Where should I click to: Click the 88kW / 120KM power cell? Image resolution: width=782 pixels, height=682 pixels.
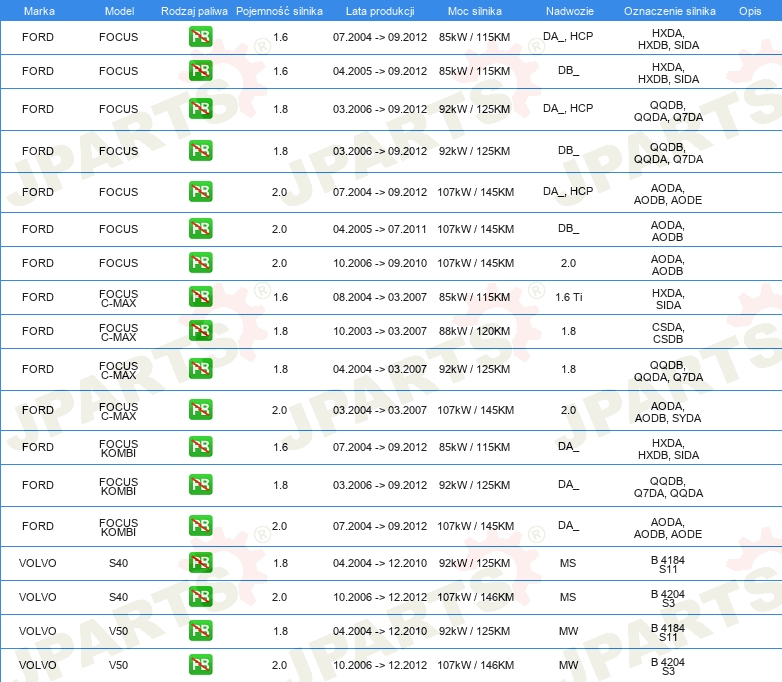[474, 331]
